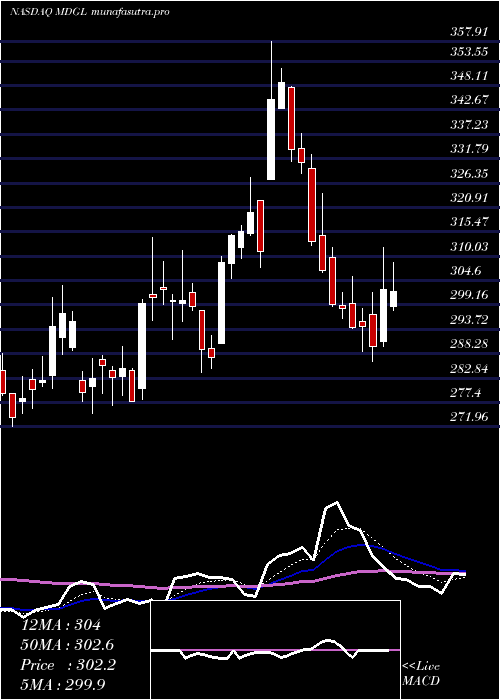
Task: Click the <<Live MACD label
Action: [x=421, y=674]
